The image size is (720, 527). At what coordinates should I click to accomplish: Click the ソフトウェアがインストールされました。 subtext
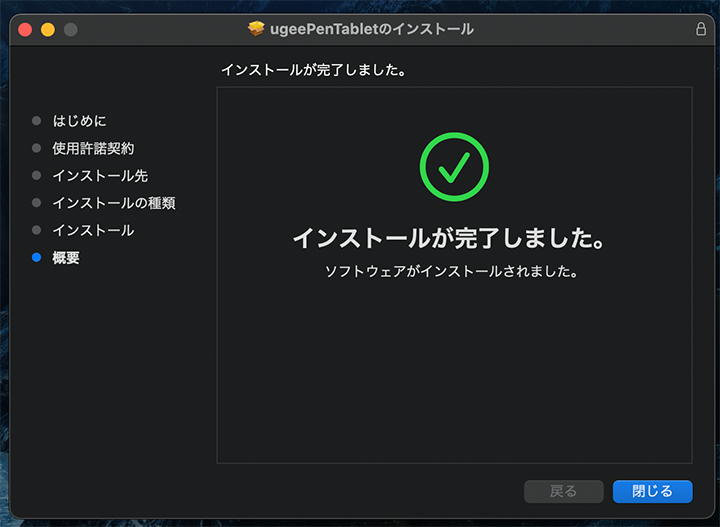click(452, 271)
